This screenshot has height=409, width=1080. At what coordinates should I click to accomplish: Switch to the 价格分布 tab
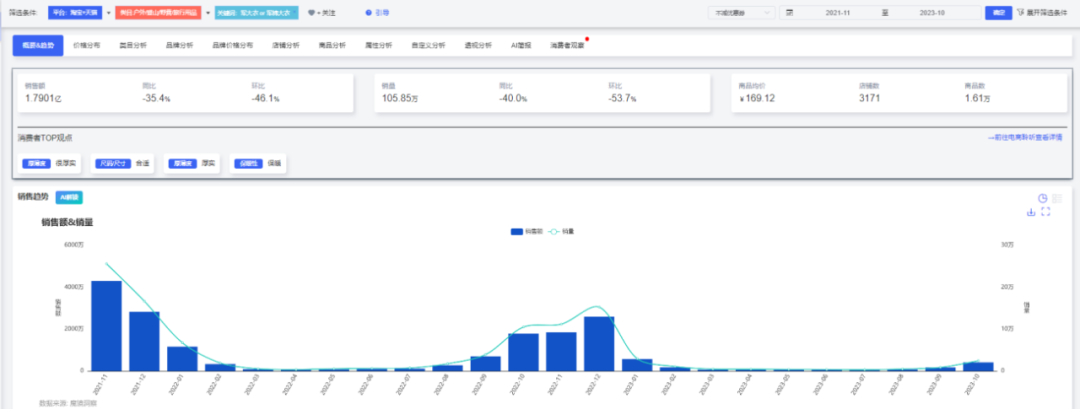87,46
